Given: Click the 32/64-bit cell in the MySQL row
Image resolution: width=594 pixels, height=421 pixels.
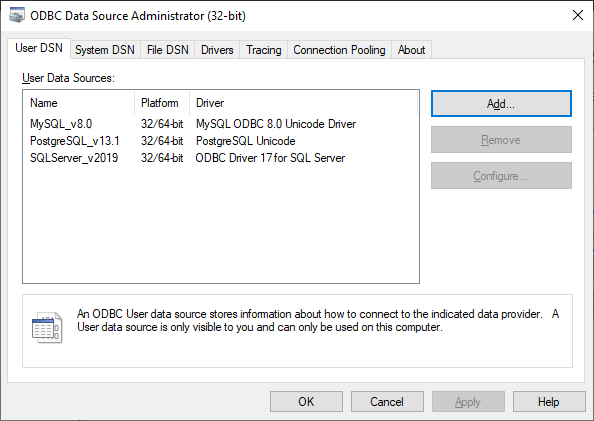Looking at the screenshot, I should [162, 124].
